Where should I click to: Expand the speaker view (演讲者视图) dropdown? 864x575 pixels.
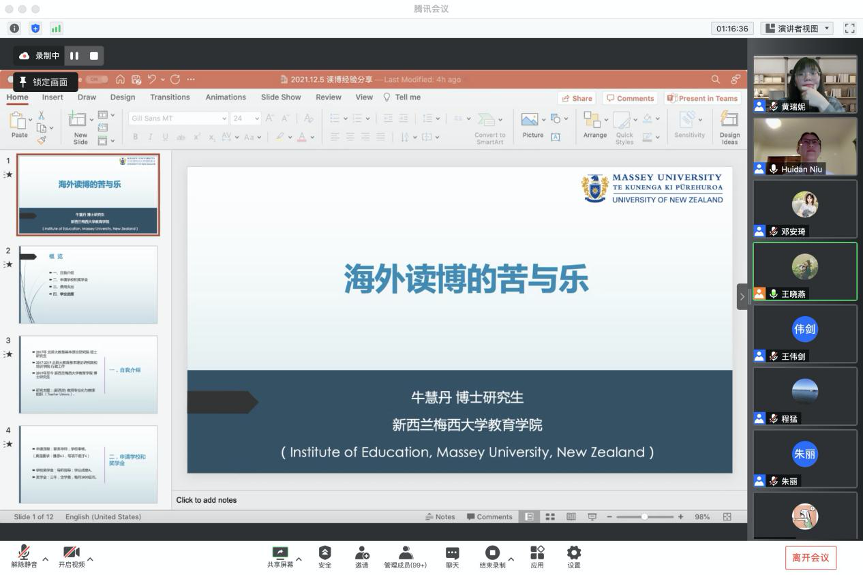coord(797,28)
